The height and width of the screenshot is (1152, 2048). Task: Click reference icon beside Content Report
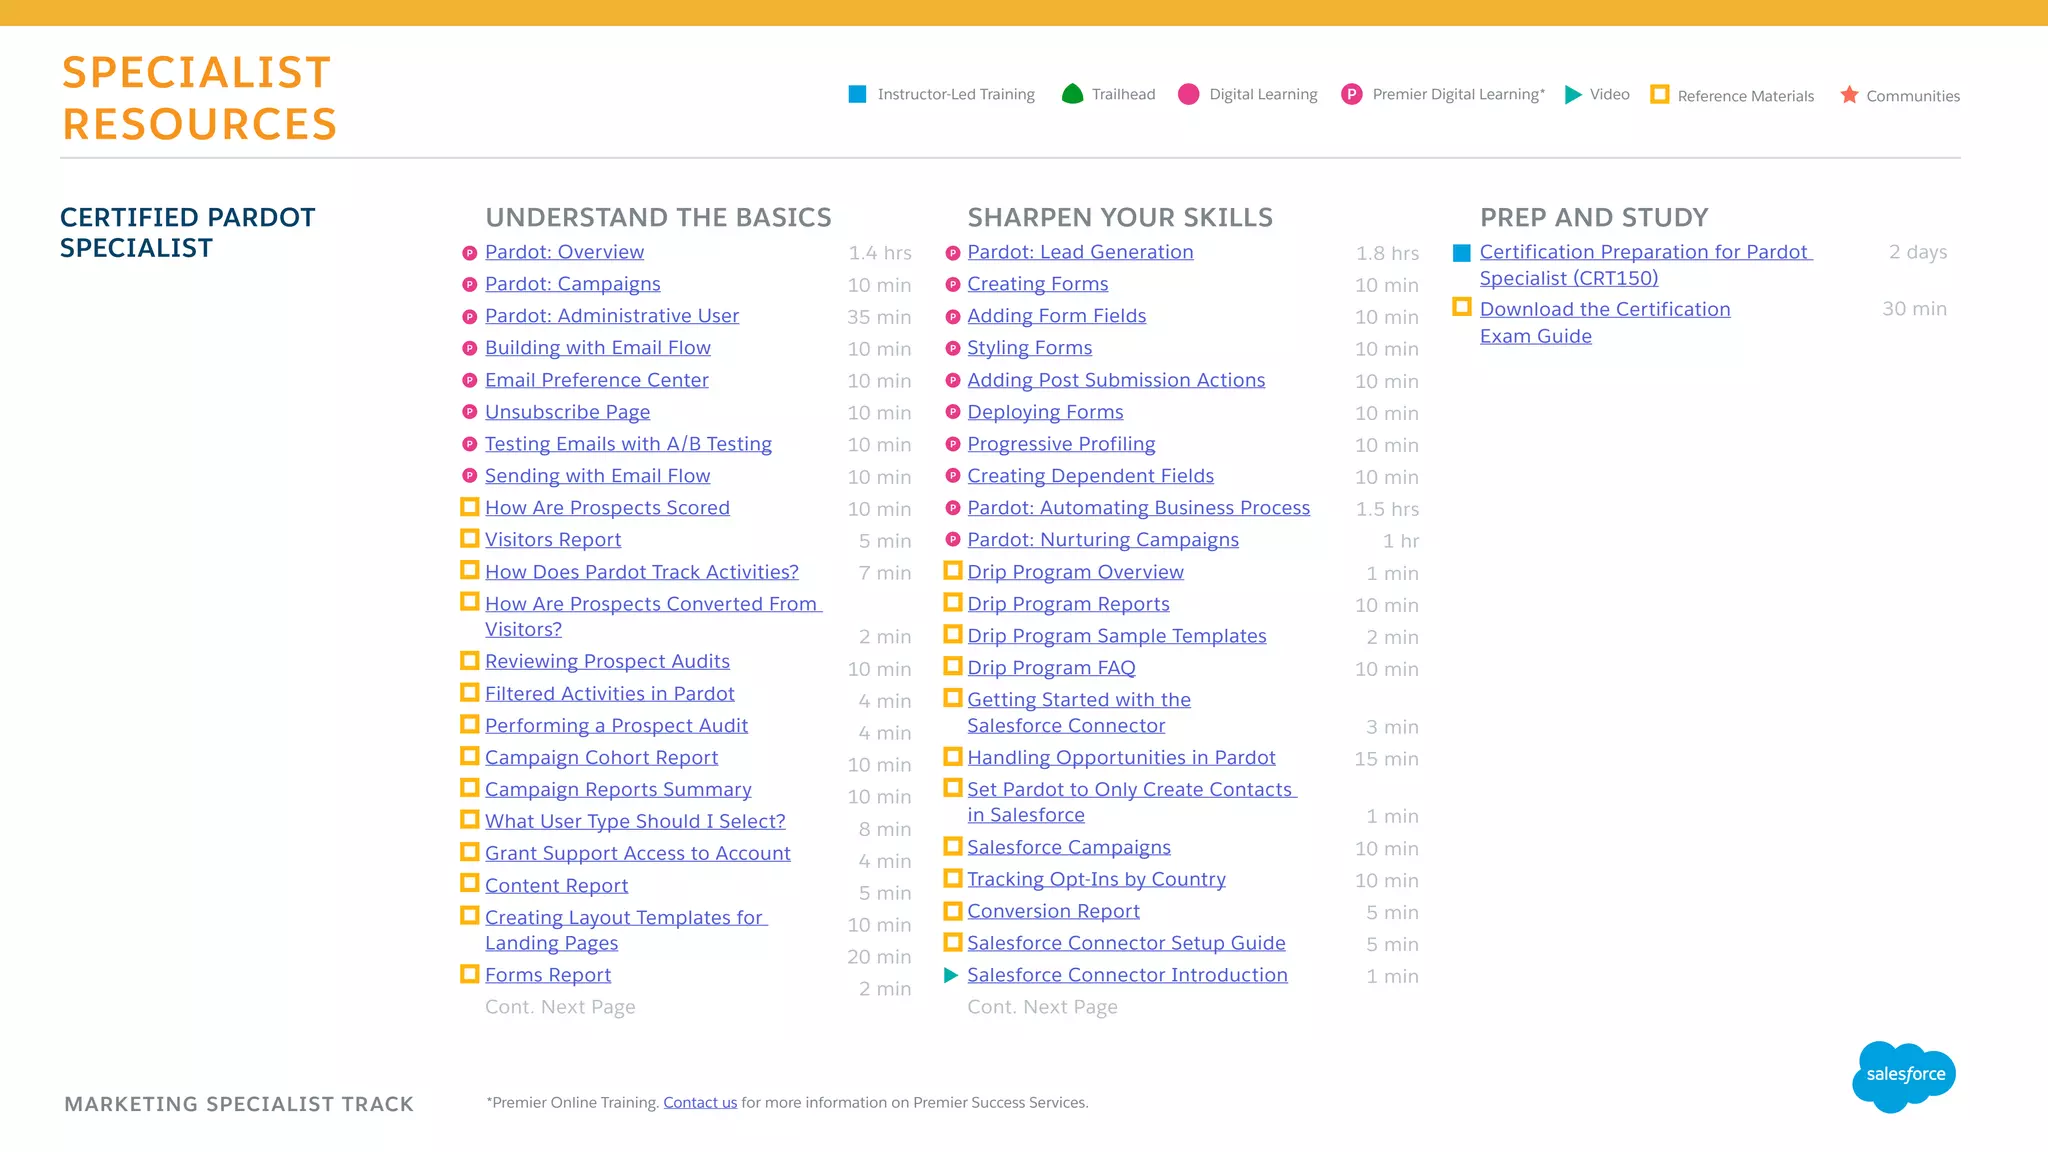[469, 883]
